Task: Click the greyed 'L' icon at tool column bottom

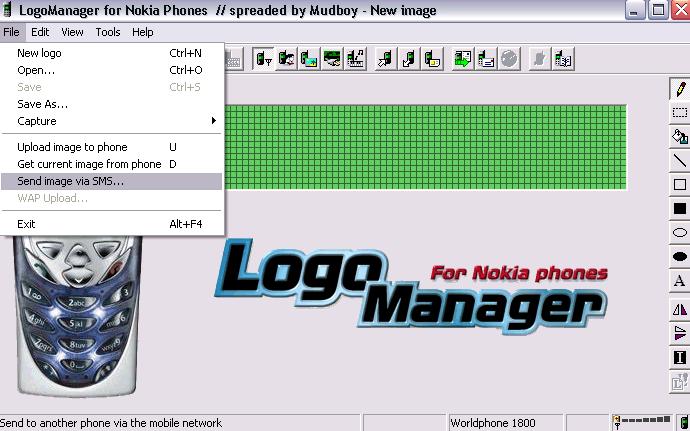Action: coord(680,381)
